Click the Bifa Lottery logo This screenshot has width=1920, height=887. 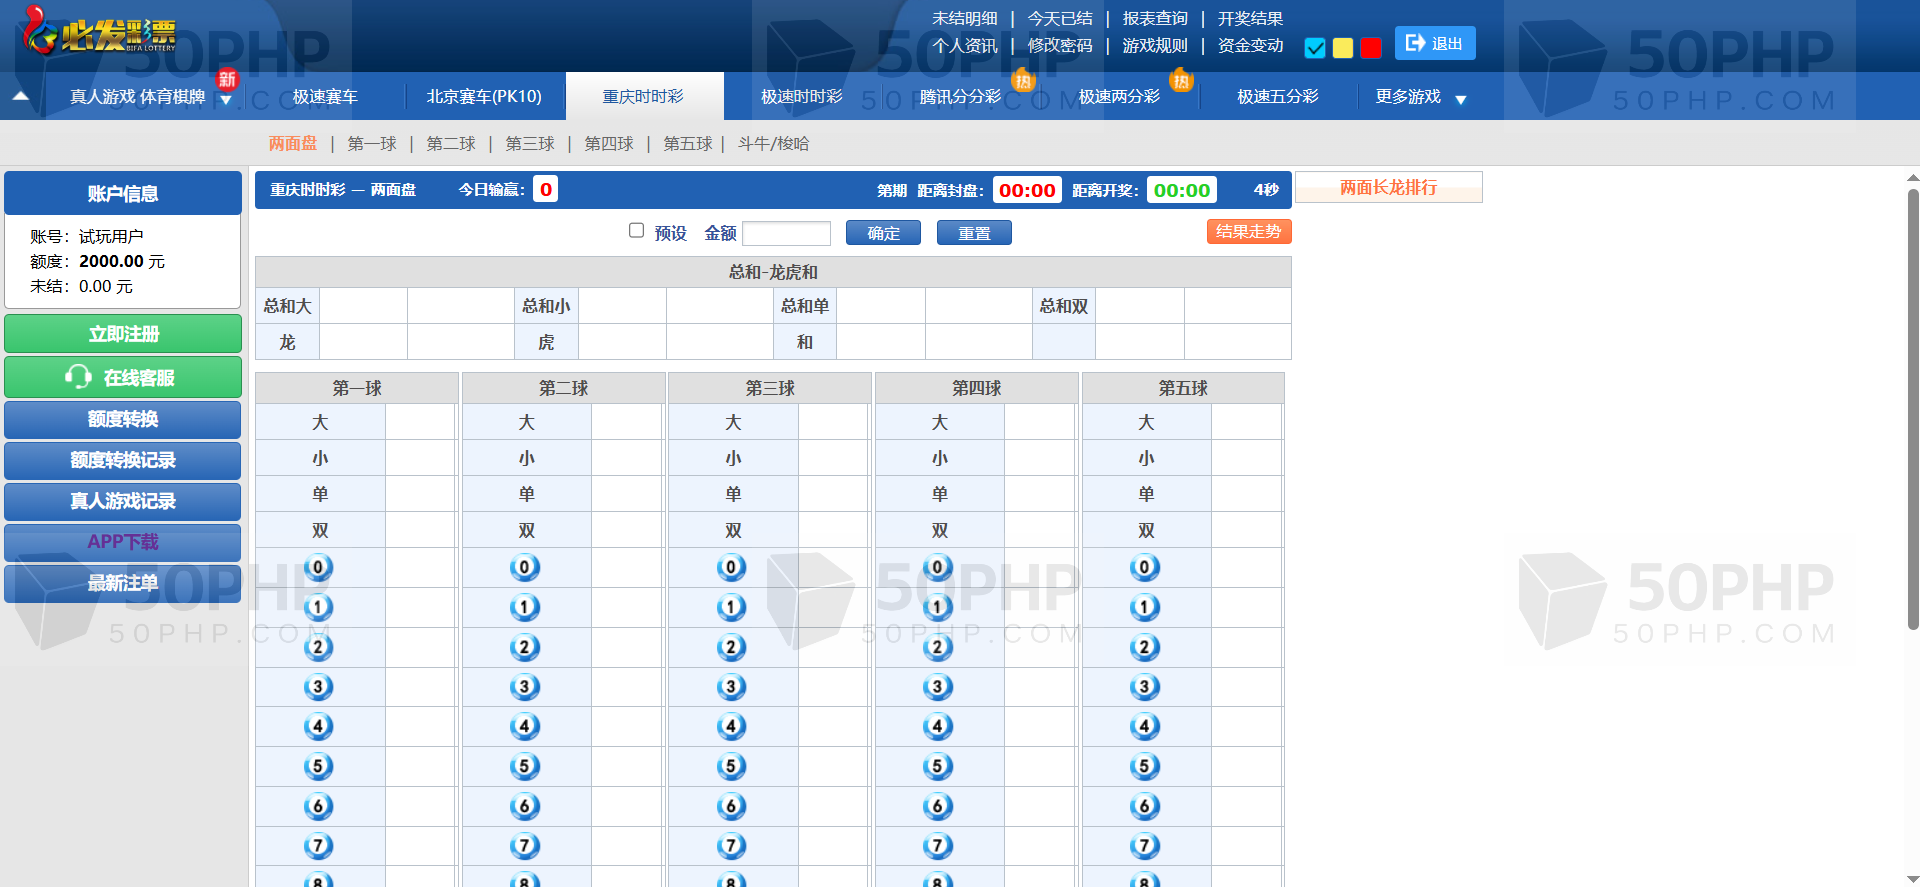100,32
